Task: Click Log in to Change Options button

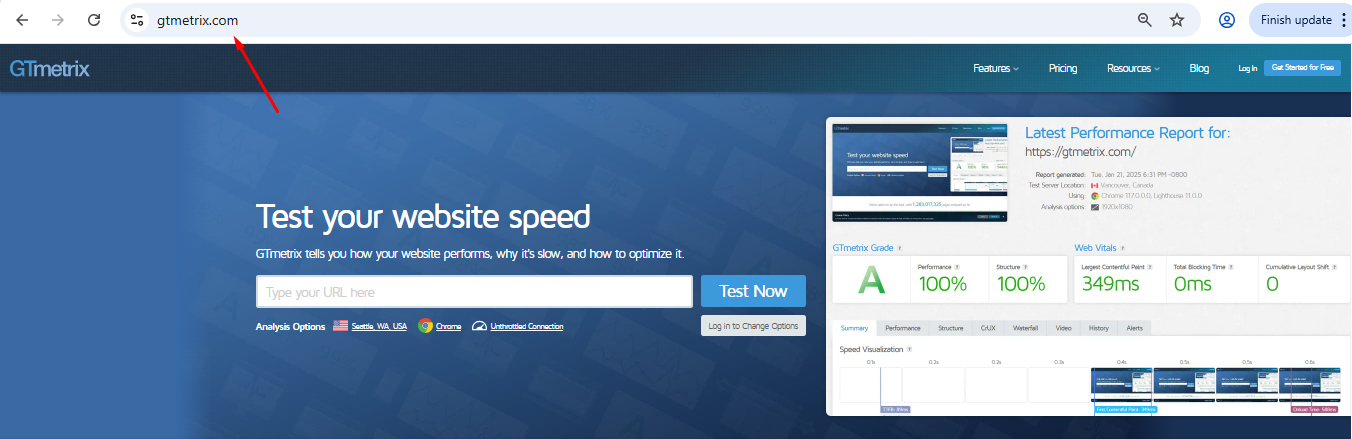Action: point(753,326)
